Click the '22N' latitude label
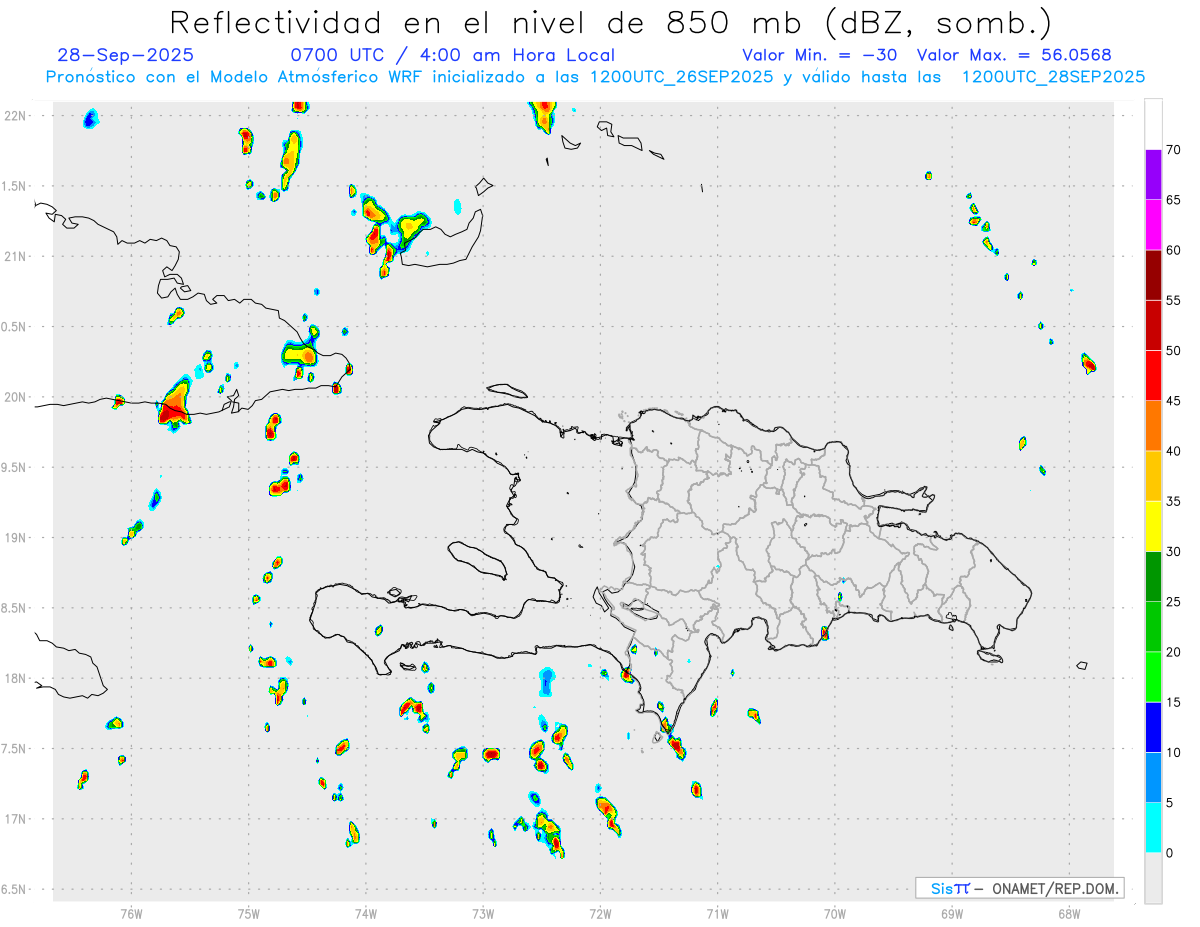The image size is (1200, 927). (x=15, y=116)
